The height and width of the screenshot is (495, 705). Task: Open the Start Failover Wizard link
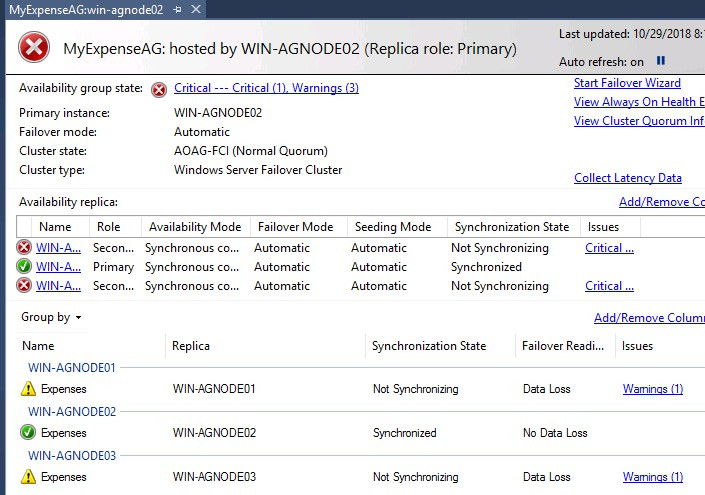click(627, 83)
